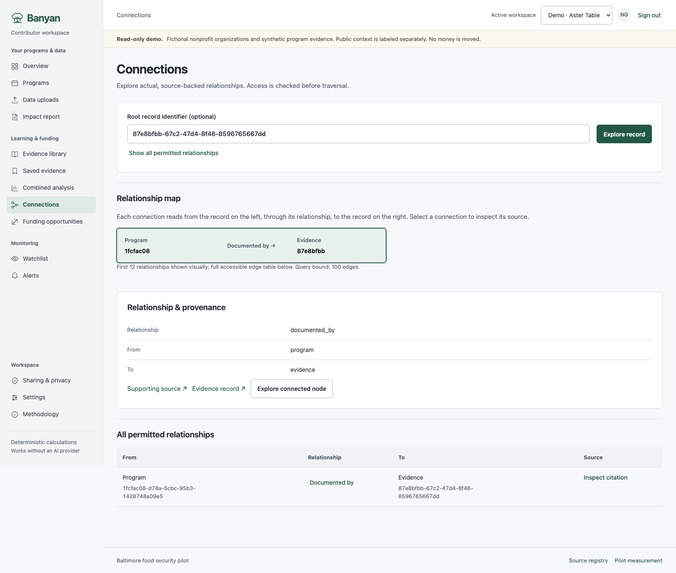Click the Read-only demo banner label
Viewport: 676px width, 573px height.
140,39
